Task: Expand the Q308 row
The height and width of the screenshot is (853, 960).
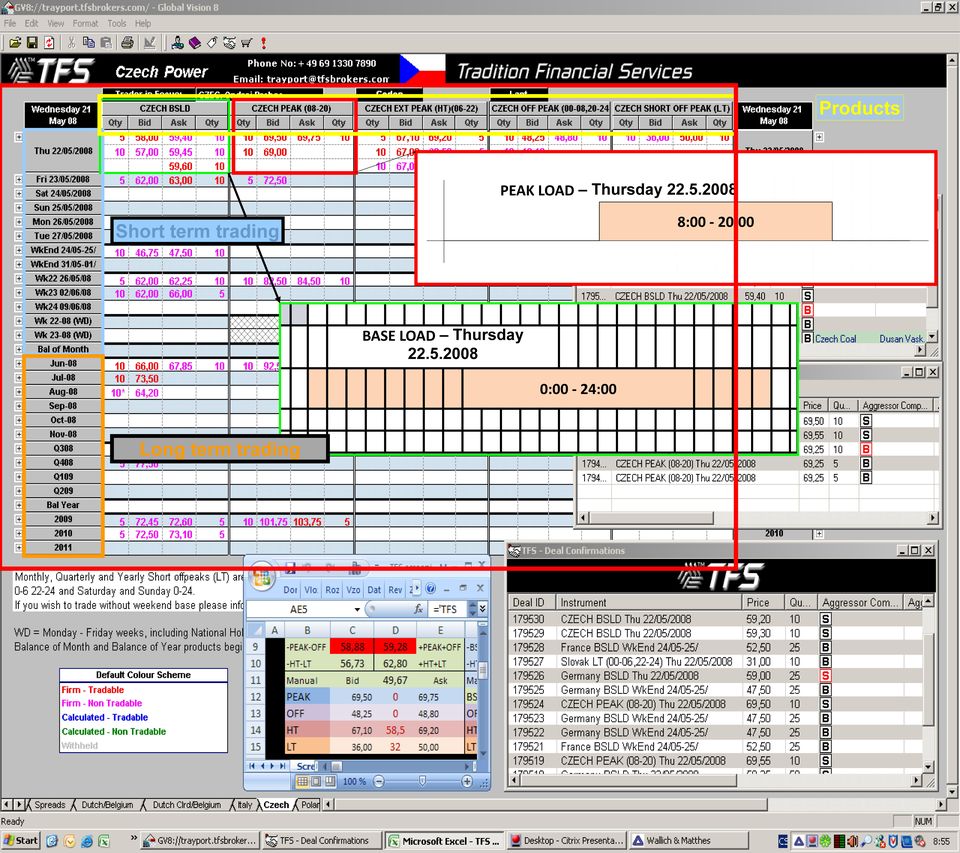Action: pos(18,448)
